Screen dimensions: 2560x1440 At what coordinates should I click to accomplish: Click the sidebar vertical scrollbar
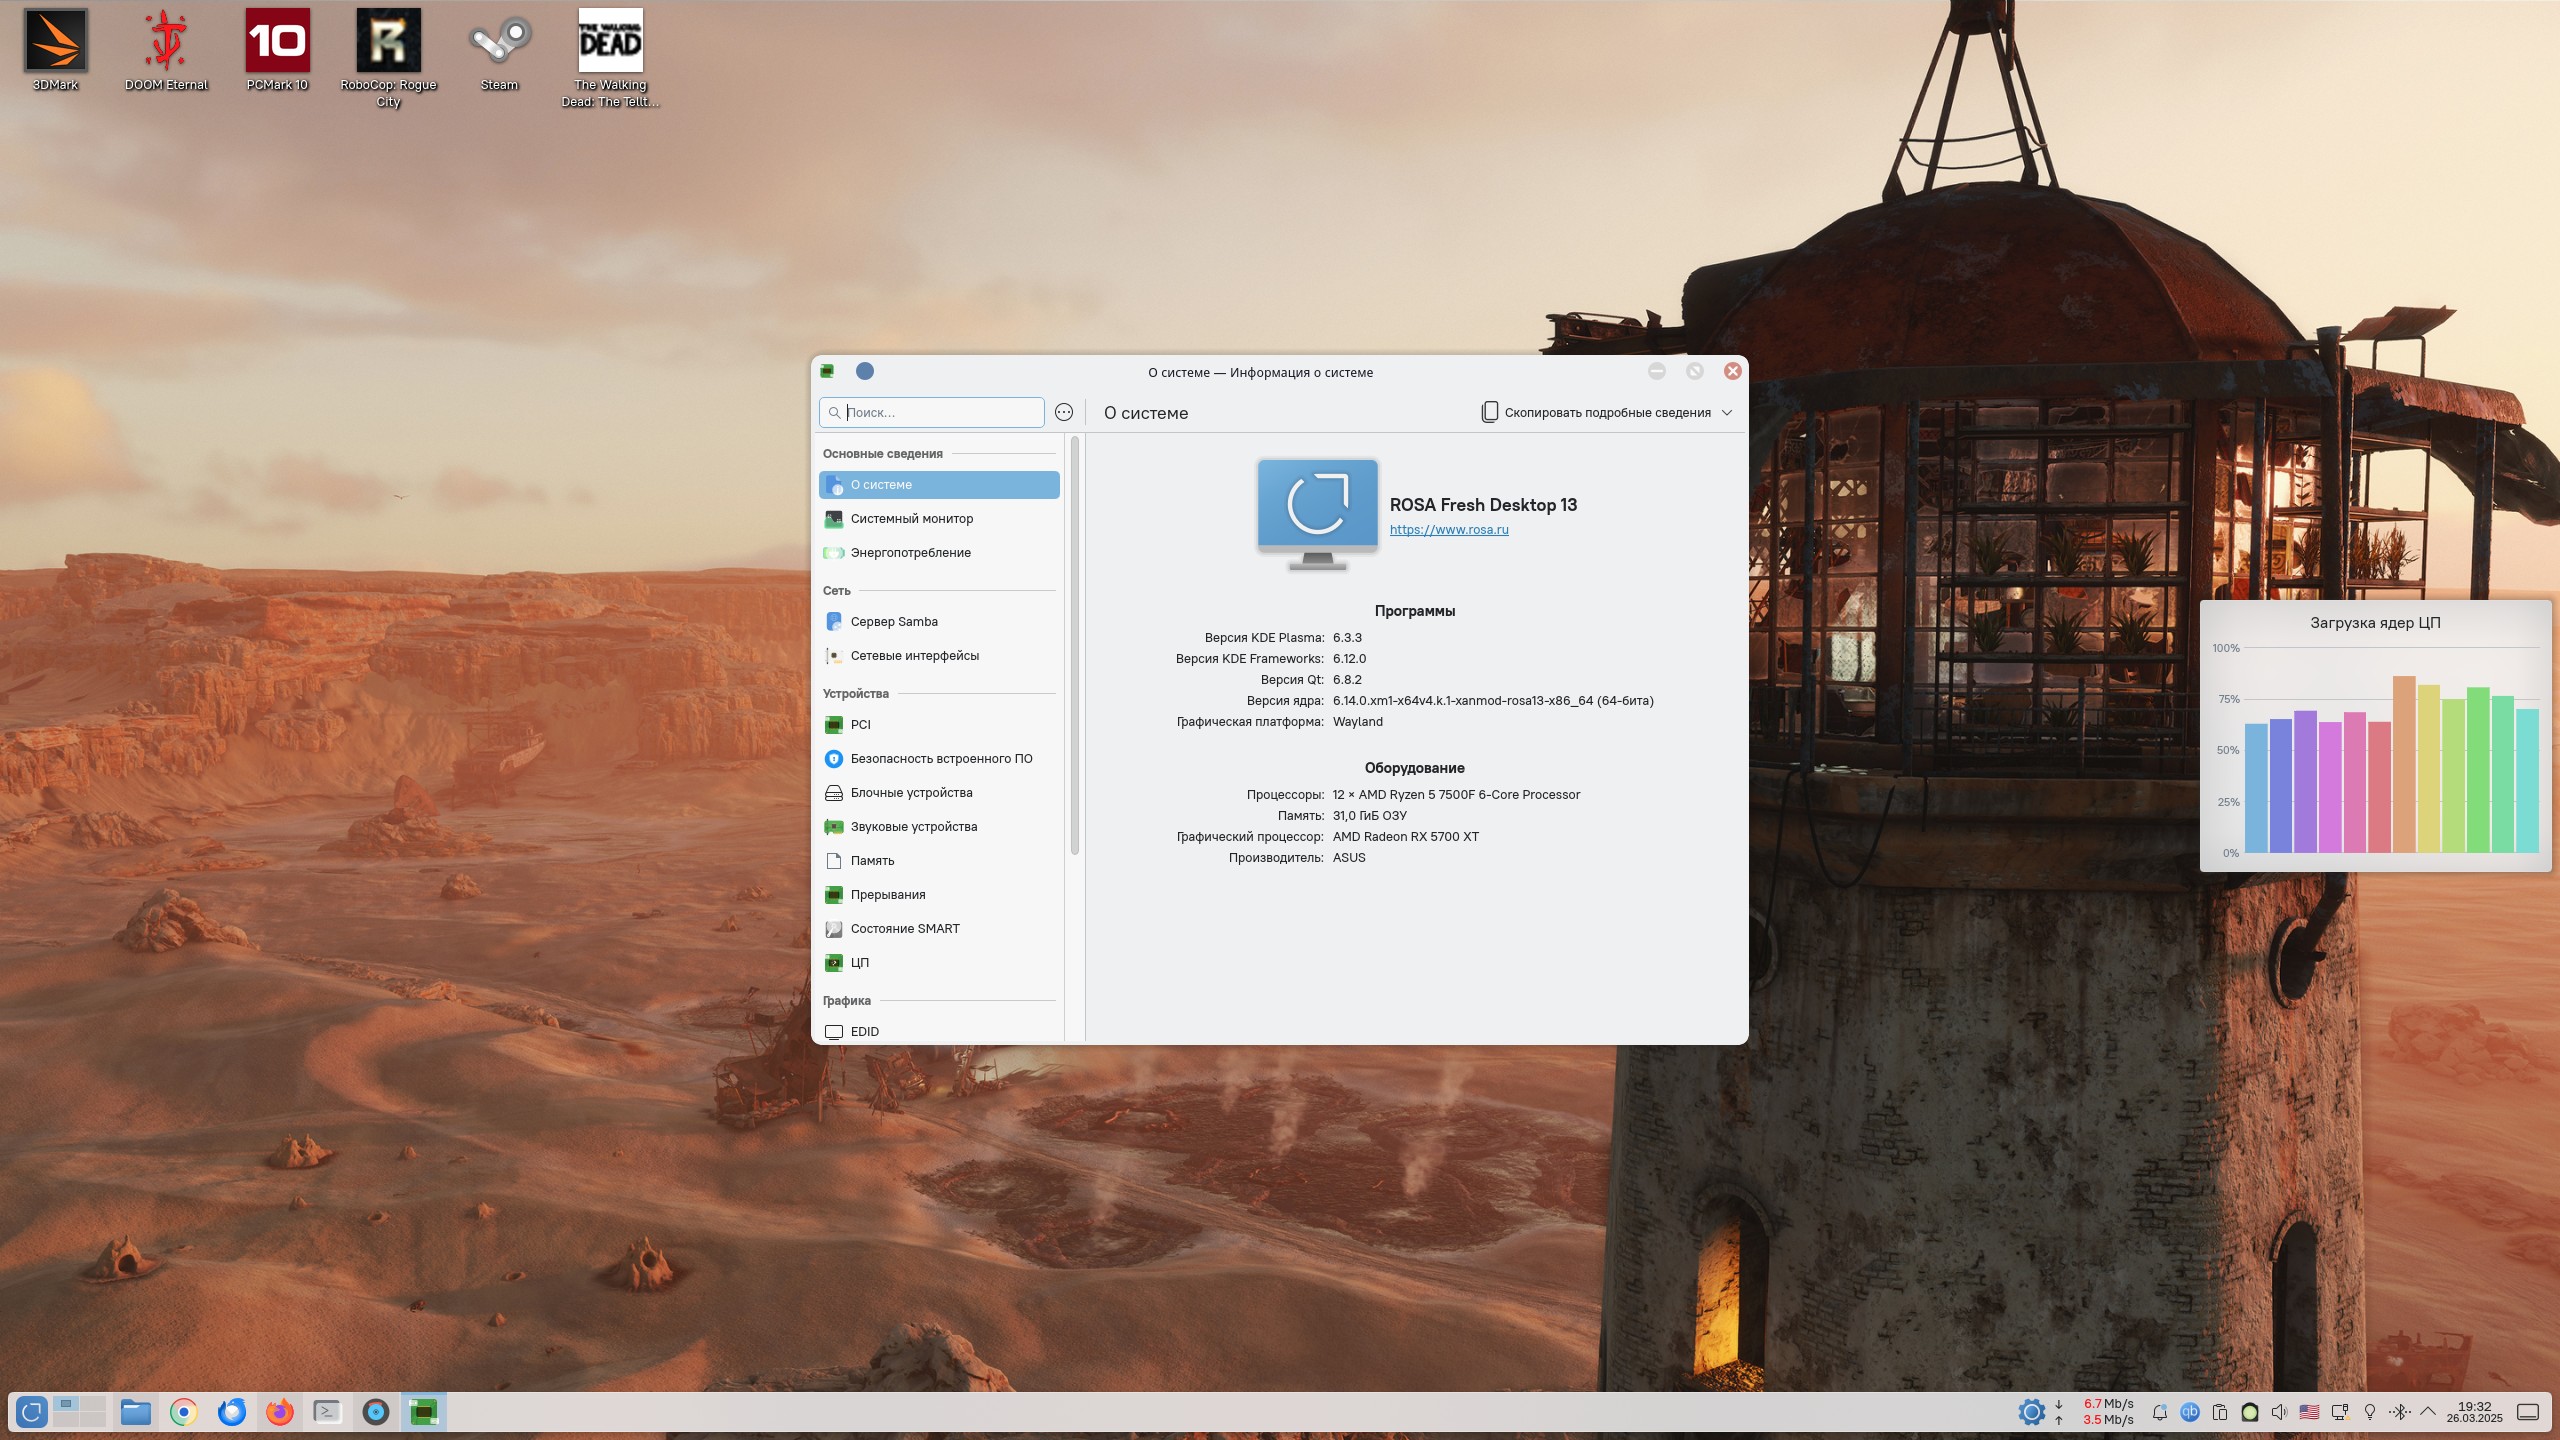click(x=1075, y=645)
